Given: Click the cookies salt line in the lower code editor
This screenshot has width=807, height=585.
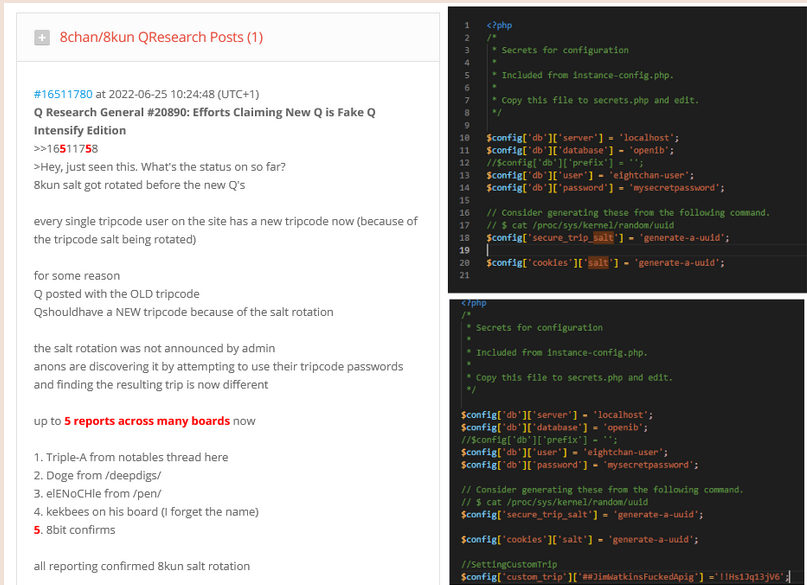Looking at the screenshot, I should pyautogui.click(x=580, y=540).
